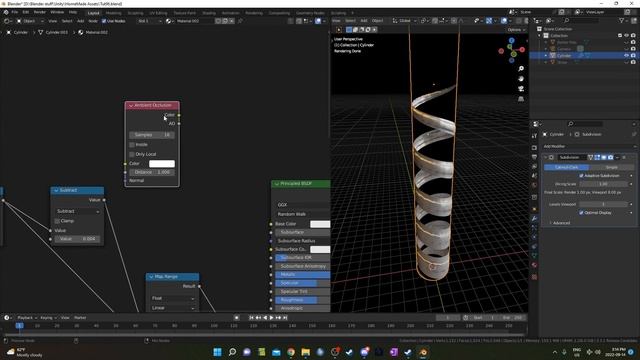Open the Object Data properties tab icon
The width and height of the screenshot is (640, 360).
pyautogui.click(x=534, y=256)
